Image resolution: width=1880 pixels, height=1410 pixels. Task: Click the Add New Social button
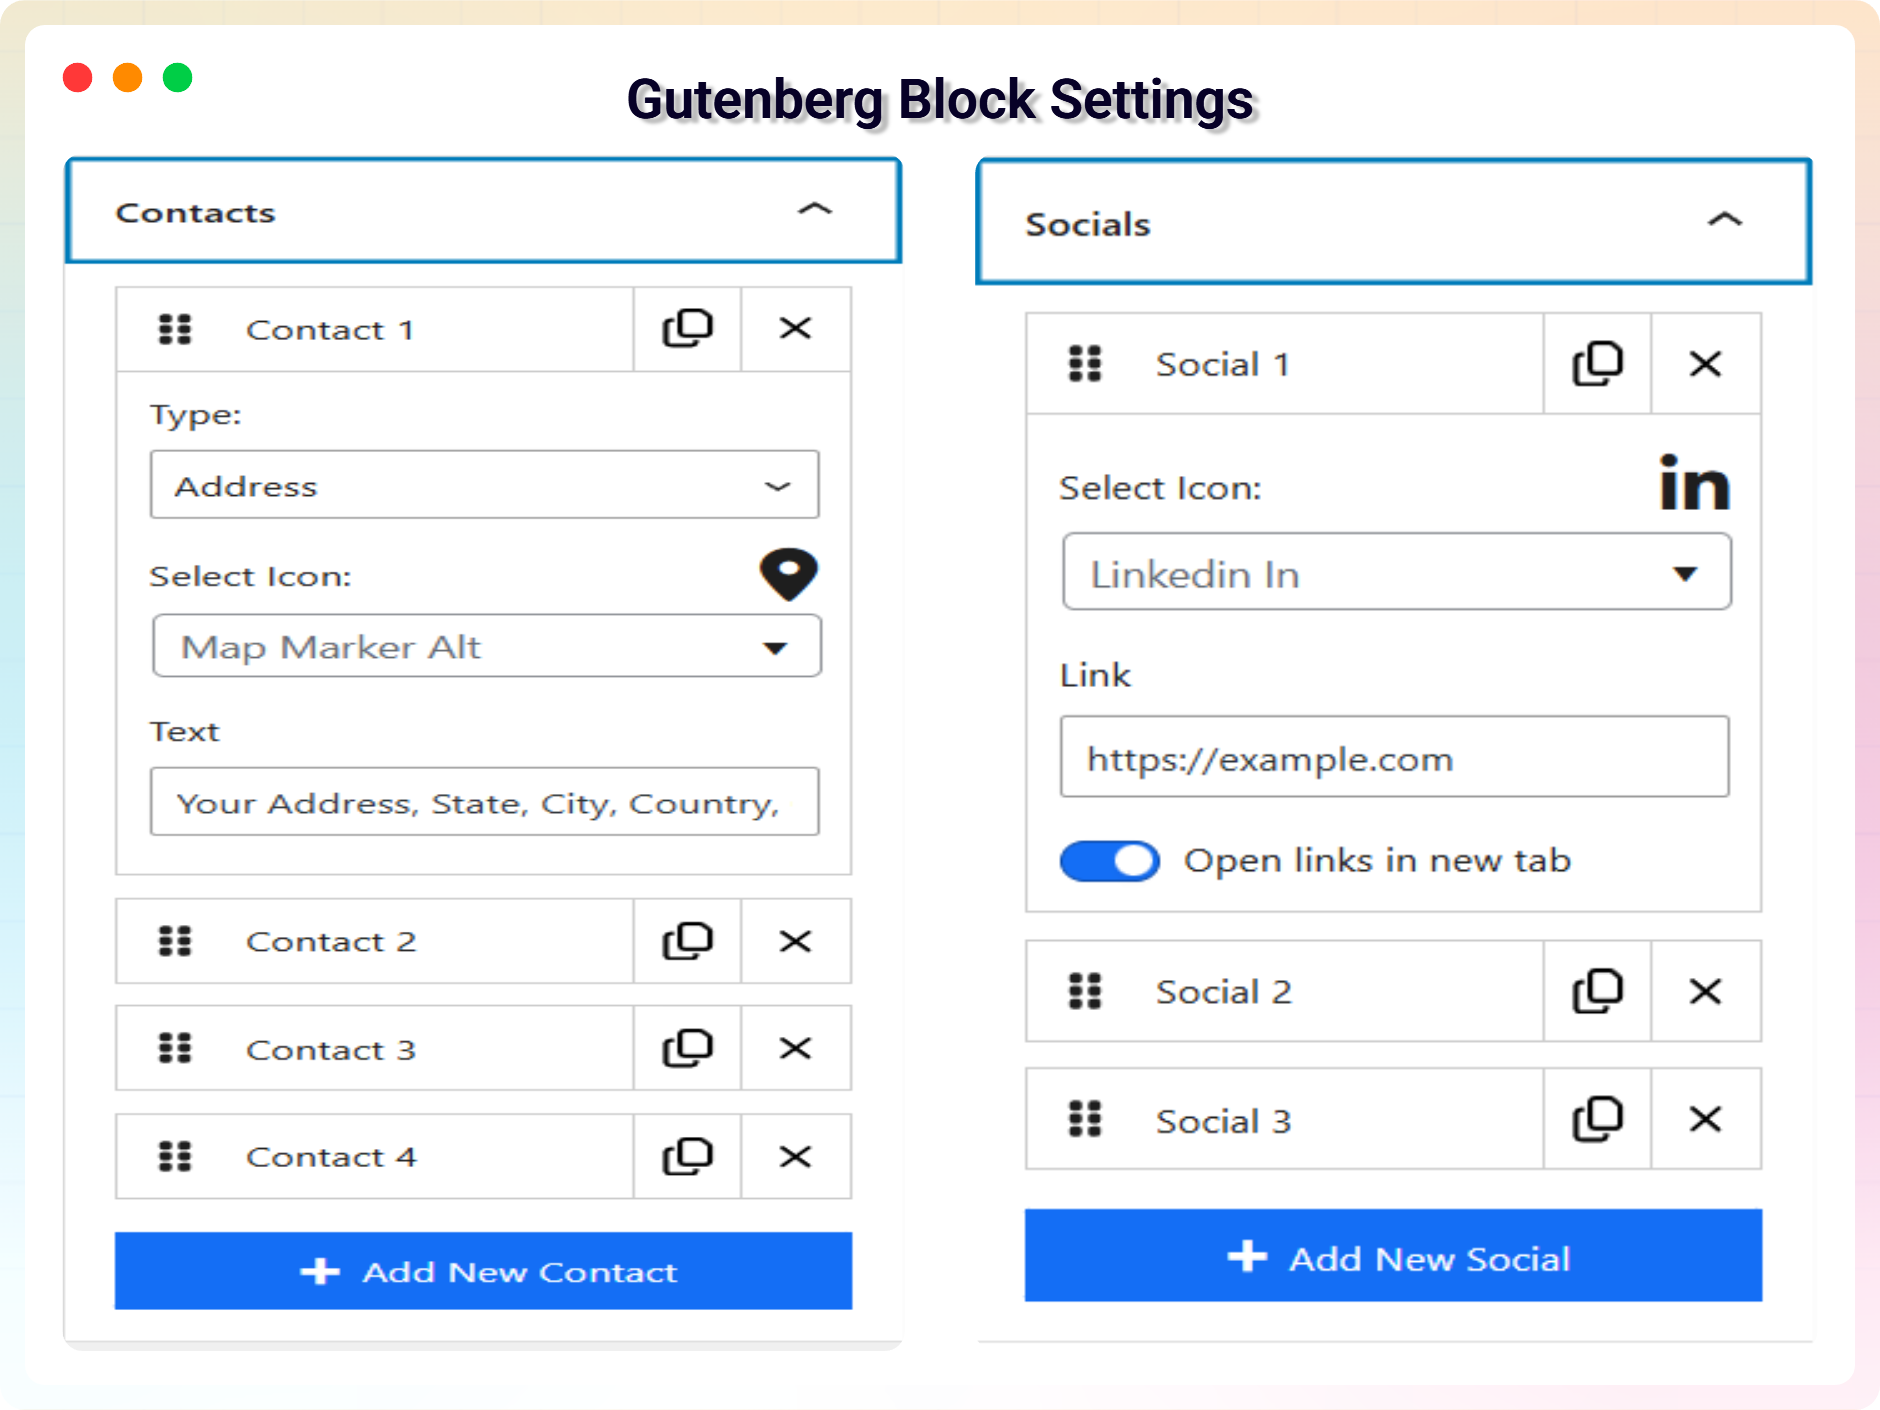pos(1393,1256)
